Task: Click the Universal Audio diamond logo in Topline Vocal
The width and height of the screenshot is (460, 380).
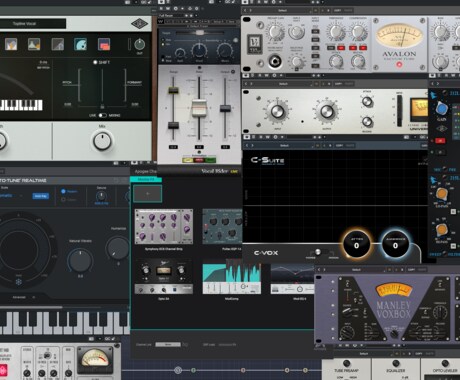Action: [139, 24]
